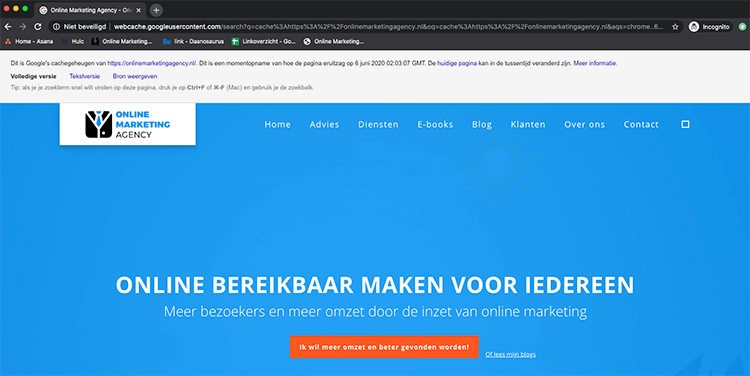Viewport: 750px width, 376px height.
Task: Select the Online Marketing Agency browser tab
Action: (x=90, y=10)
